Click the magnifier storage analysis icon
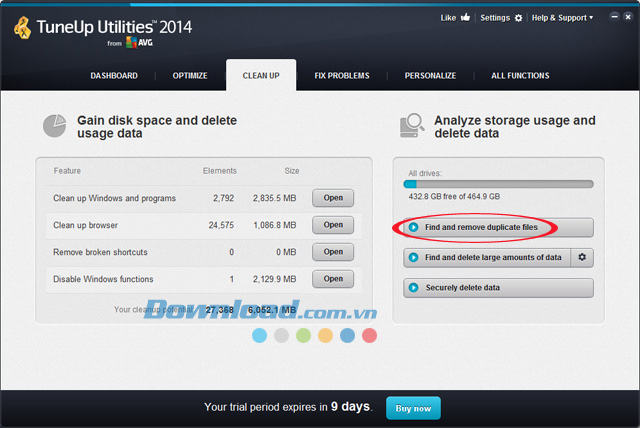 point(410,126)
